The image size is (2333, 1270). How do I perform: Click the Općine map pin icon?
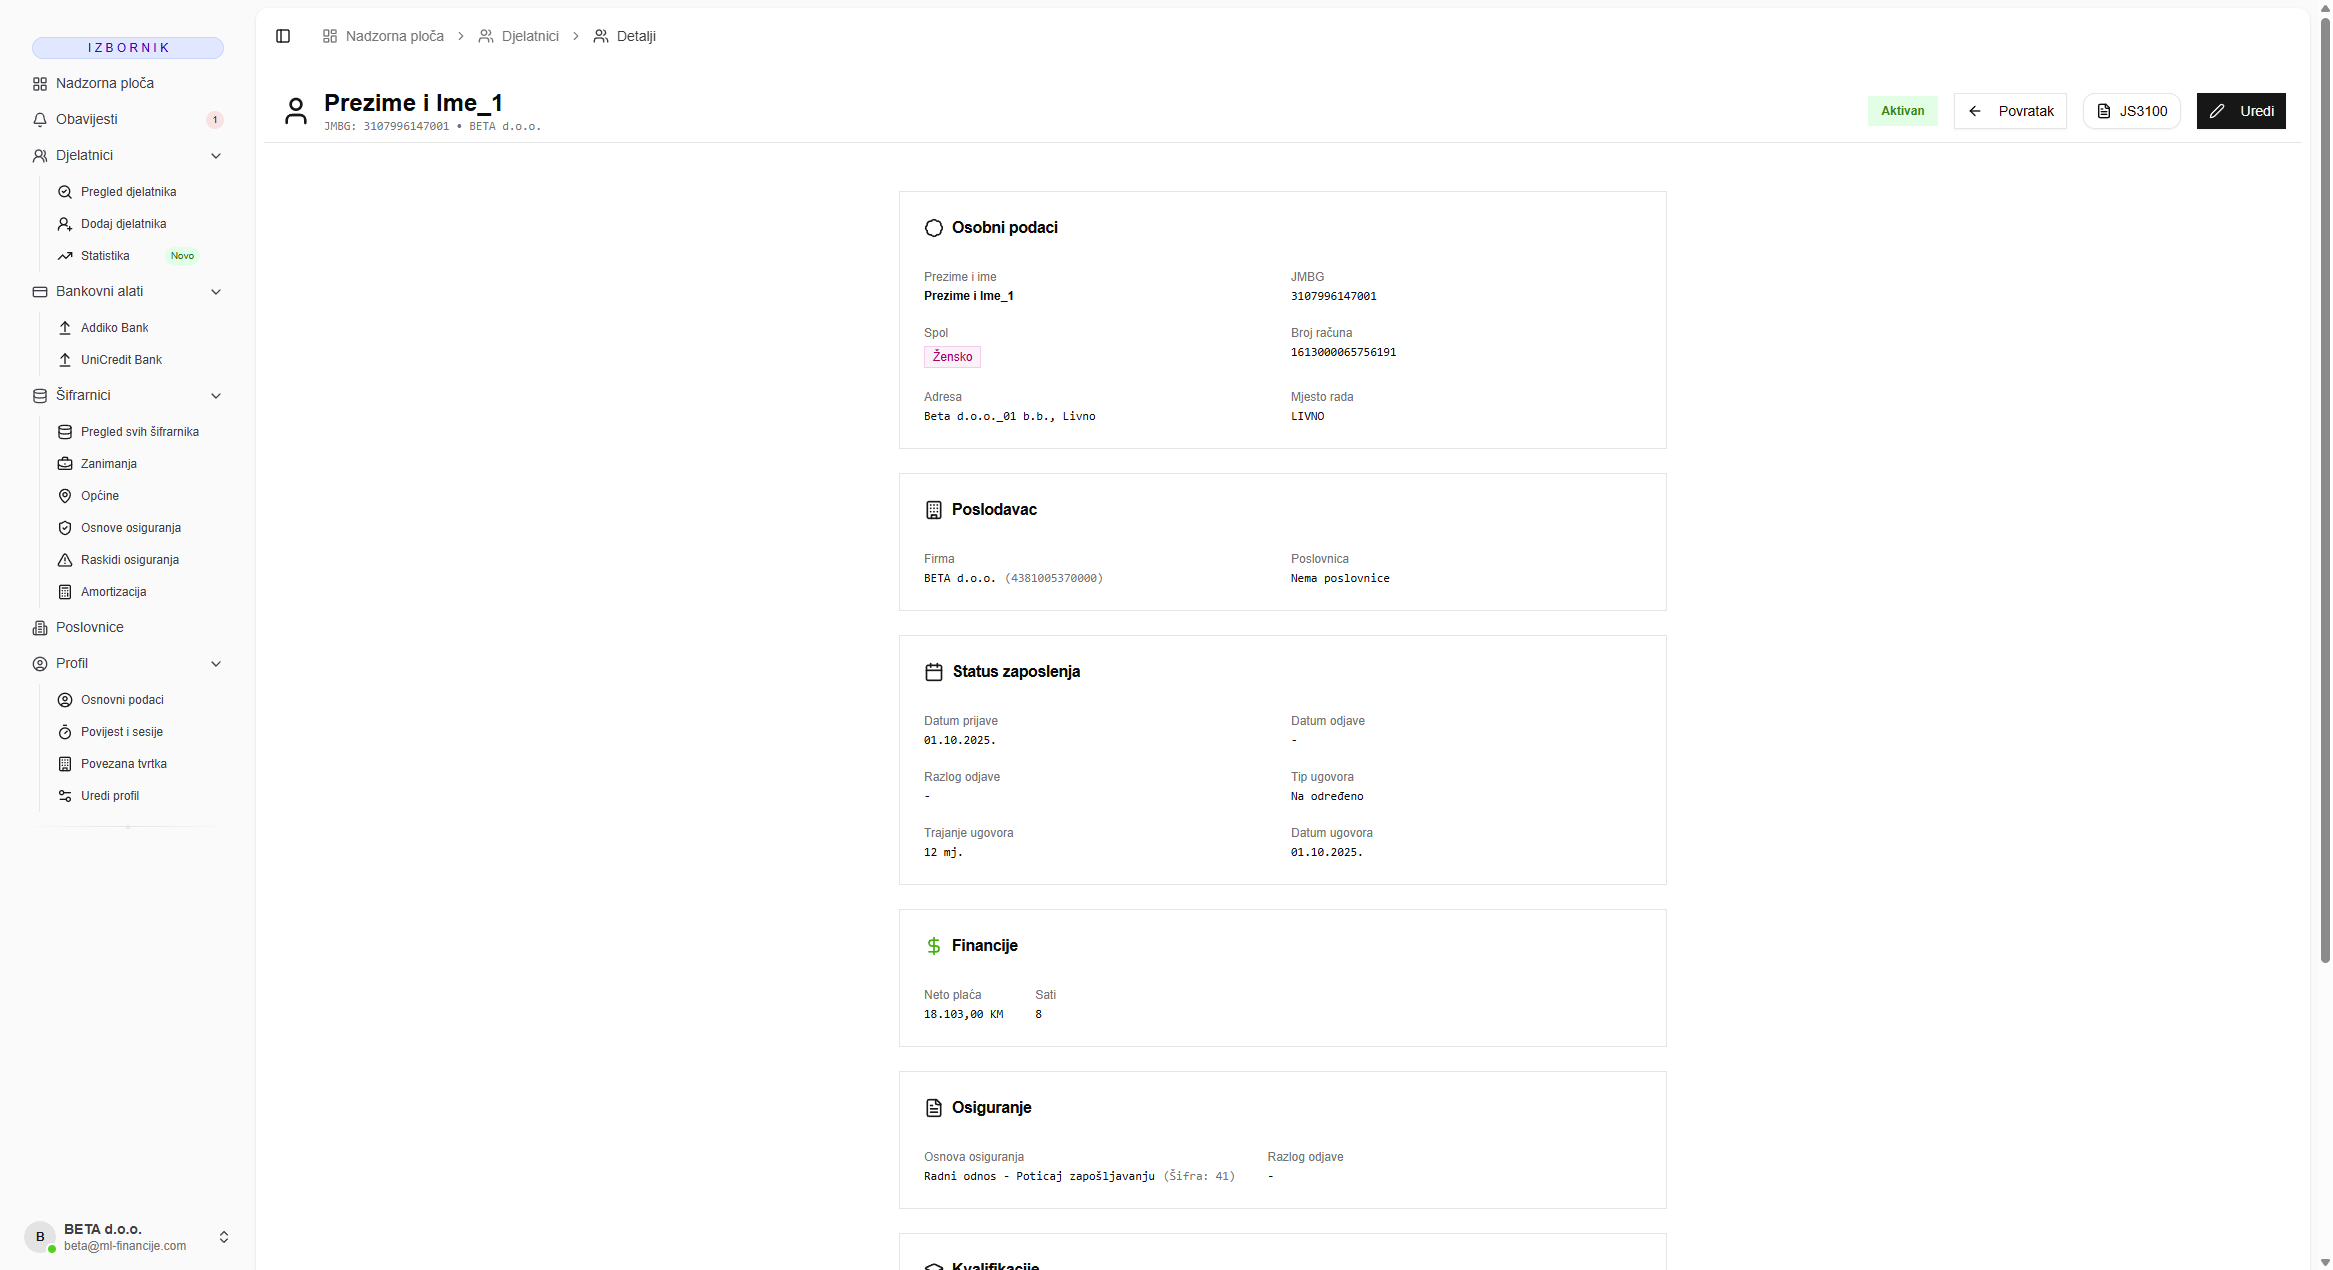coord(65,496)
